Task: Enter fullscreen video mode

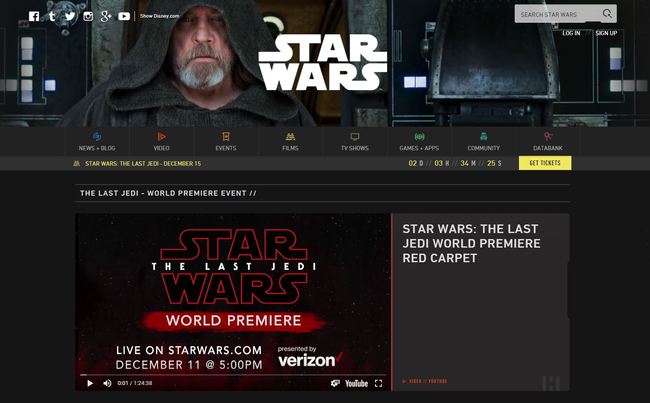Action: coord(378,384)
